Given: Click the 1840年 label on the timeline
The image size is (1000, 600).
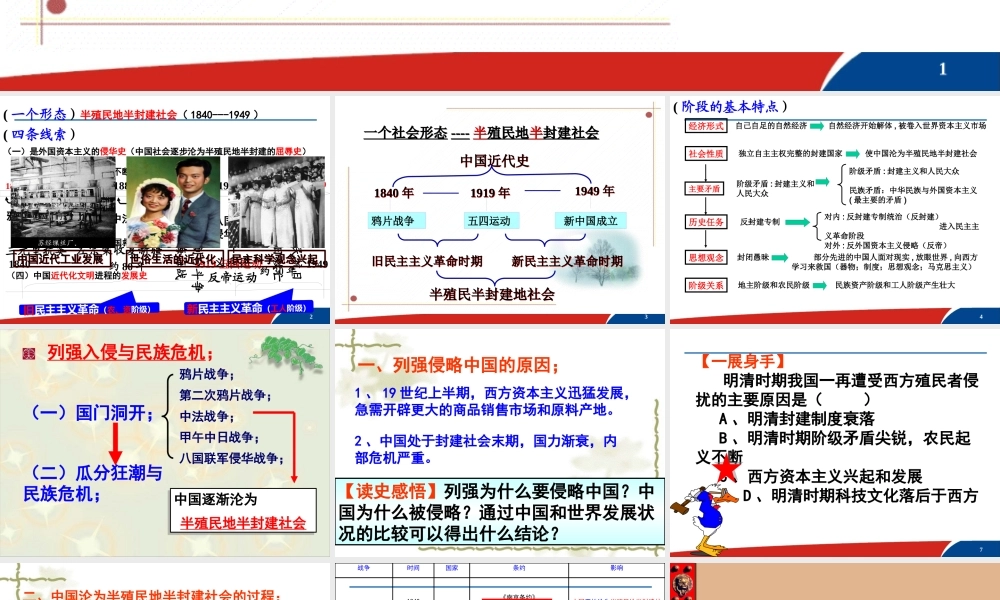Looking at the screenshot, I should click(x=393, y=193).
